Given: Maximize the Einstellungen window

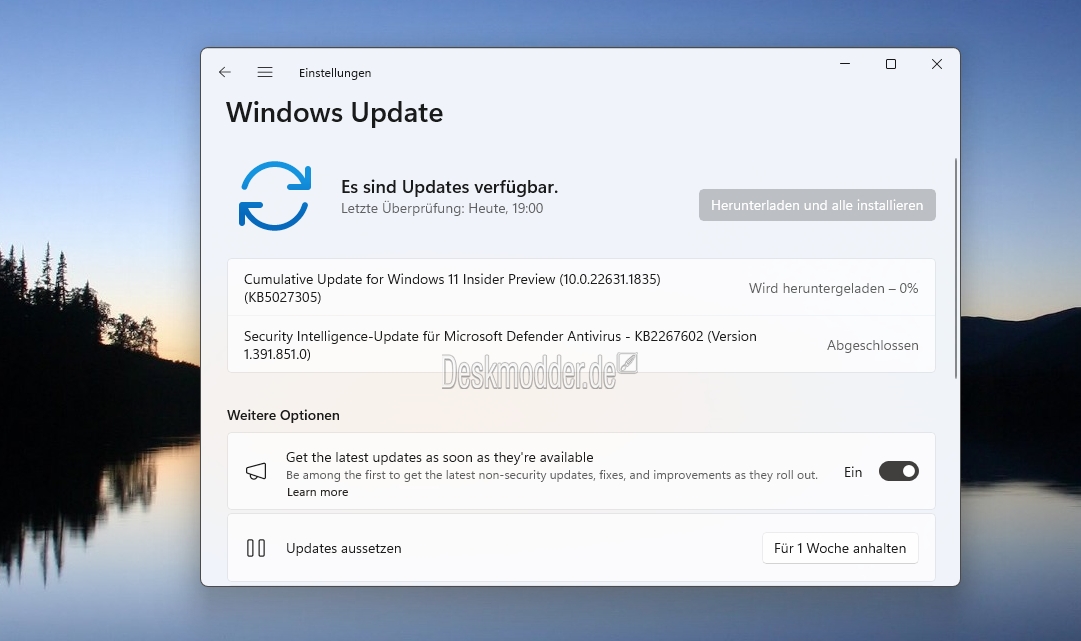Looking at the screenshot, I should point(891,64).
